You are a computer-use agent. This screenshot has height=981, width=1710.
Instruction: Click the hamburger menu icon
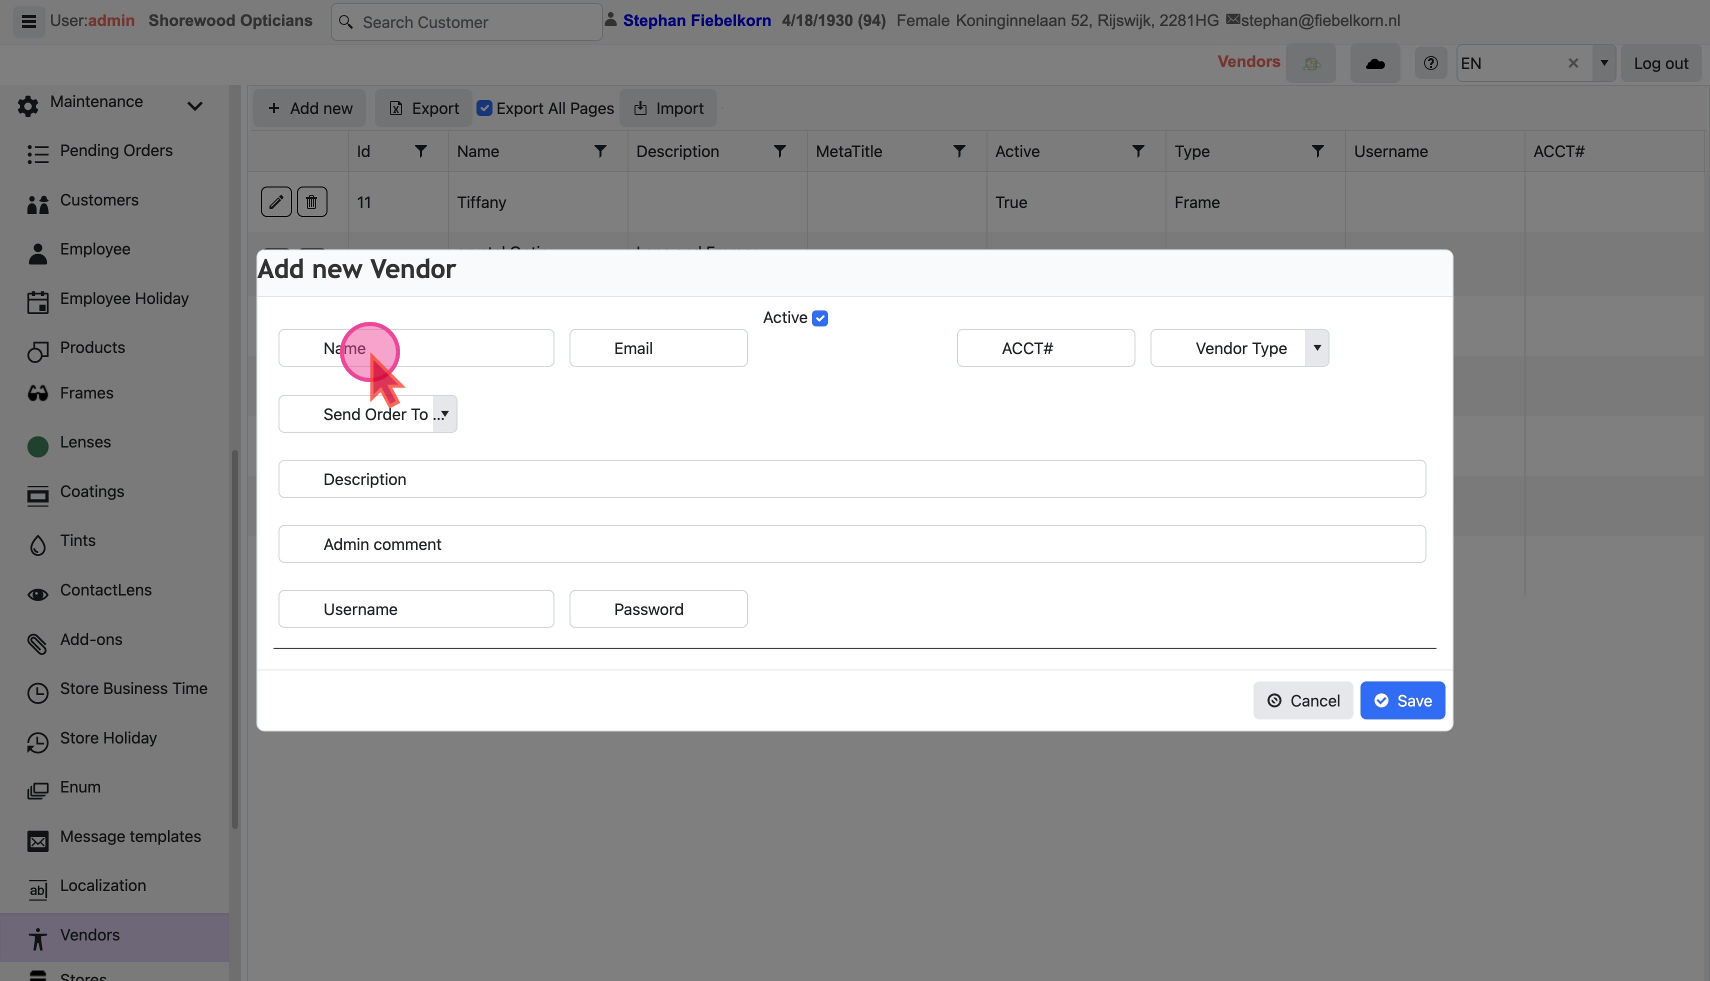click(x=29, y=21)
